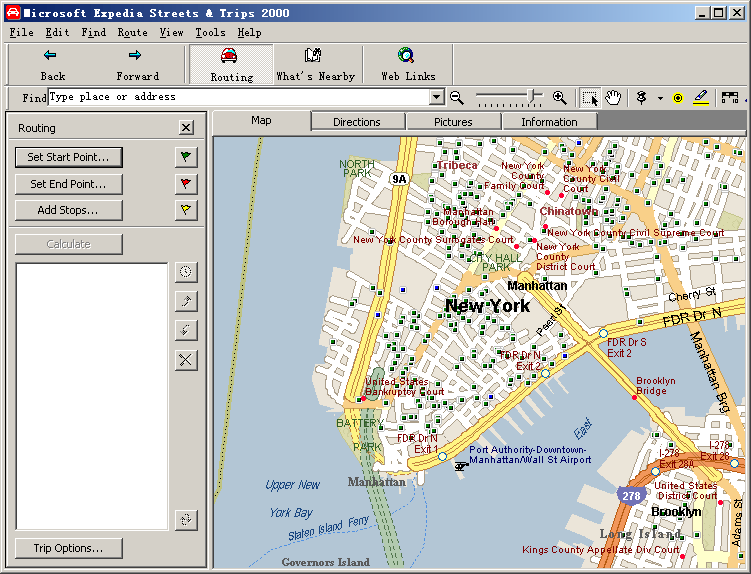
Task: Click the Find place or address field
Action: tap(239, 97)
